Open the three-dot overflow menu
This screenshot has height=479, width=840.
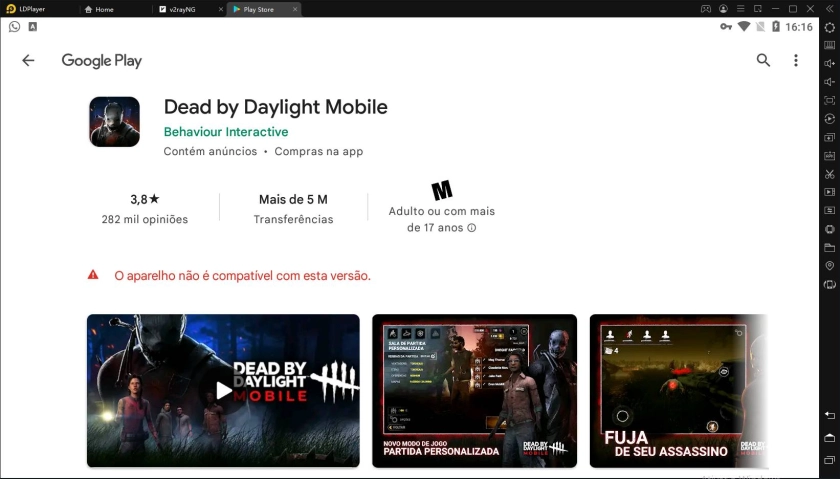[x=796, y=61]
